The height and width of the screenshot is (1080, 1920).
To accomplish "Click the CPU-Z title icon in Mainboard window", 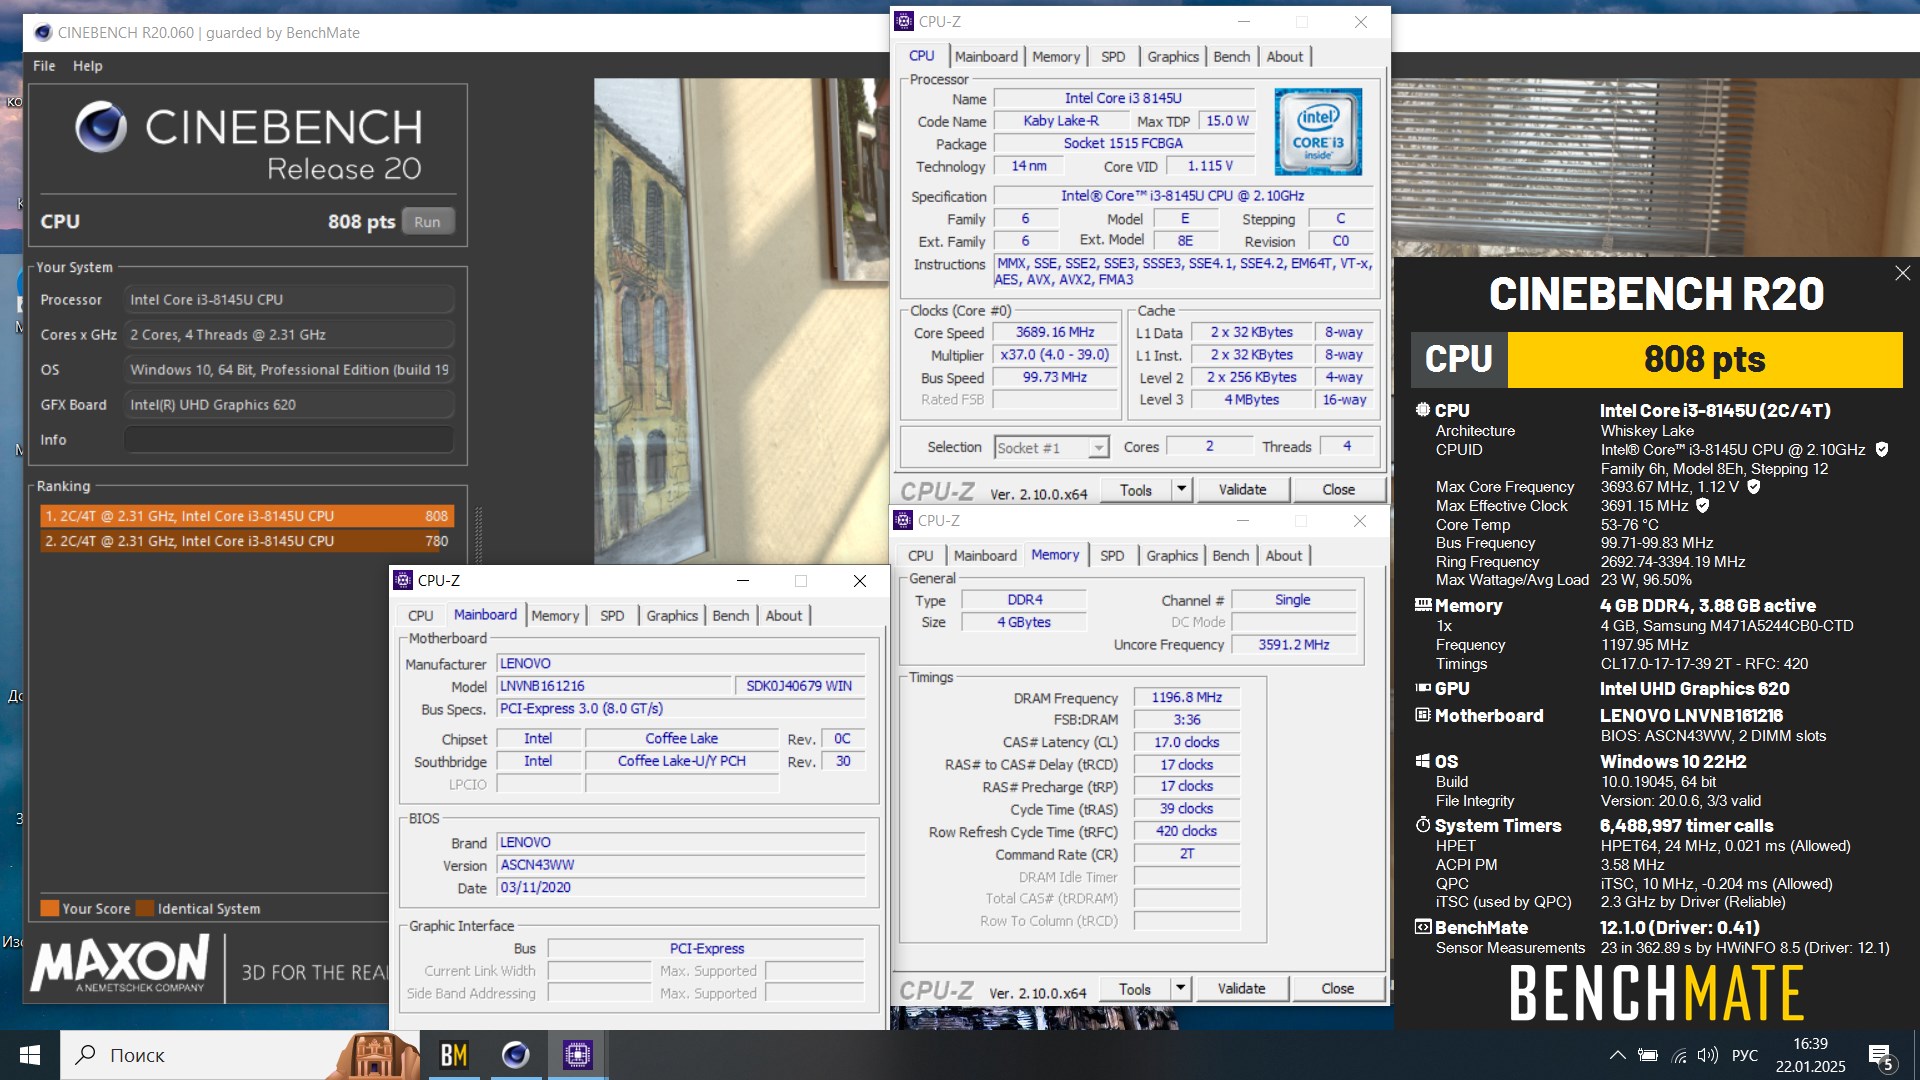I will tap(403, 580).
